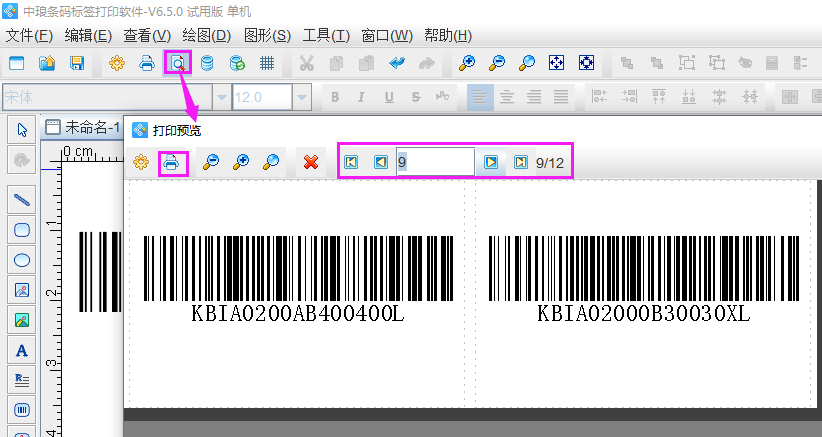Open the 文件(F) menu
The width and height of the screenshot is (822, 437).
[x=29, y=36]
